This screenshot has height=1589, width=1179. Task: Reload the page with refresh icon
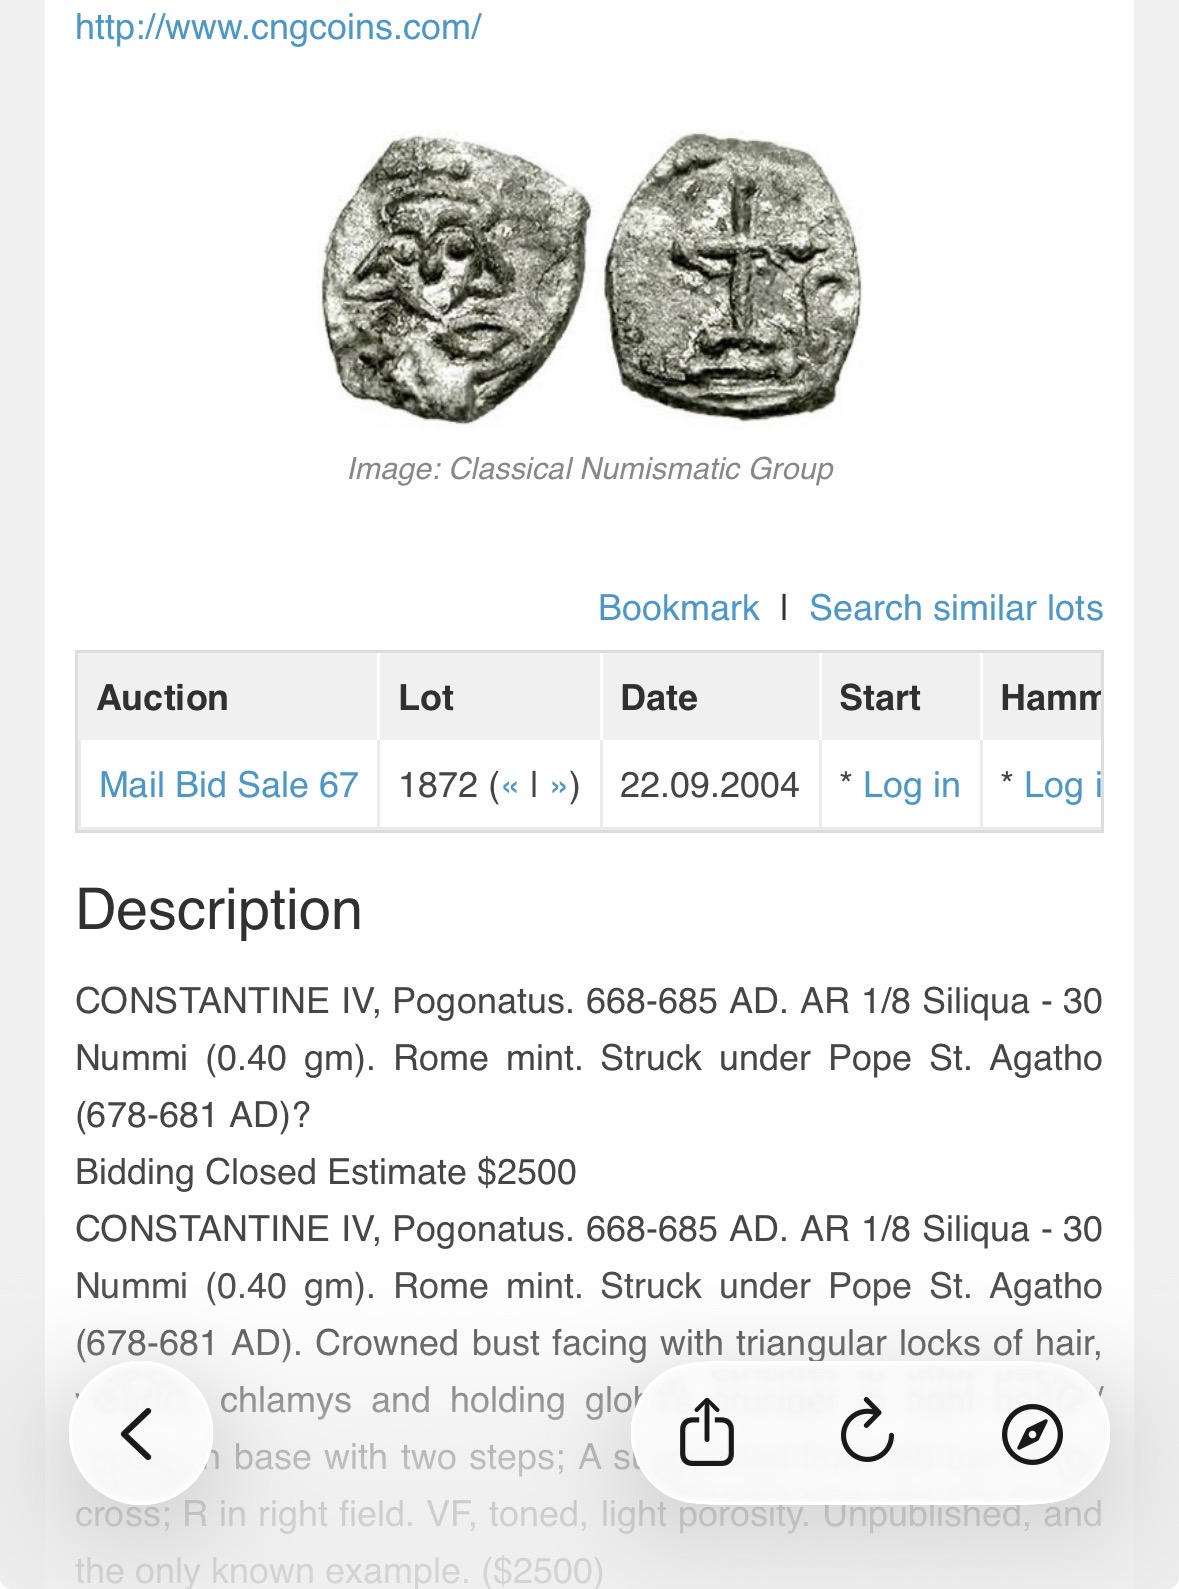click(867, 1433)
